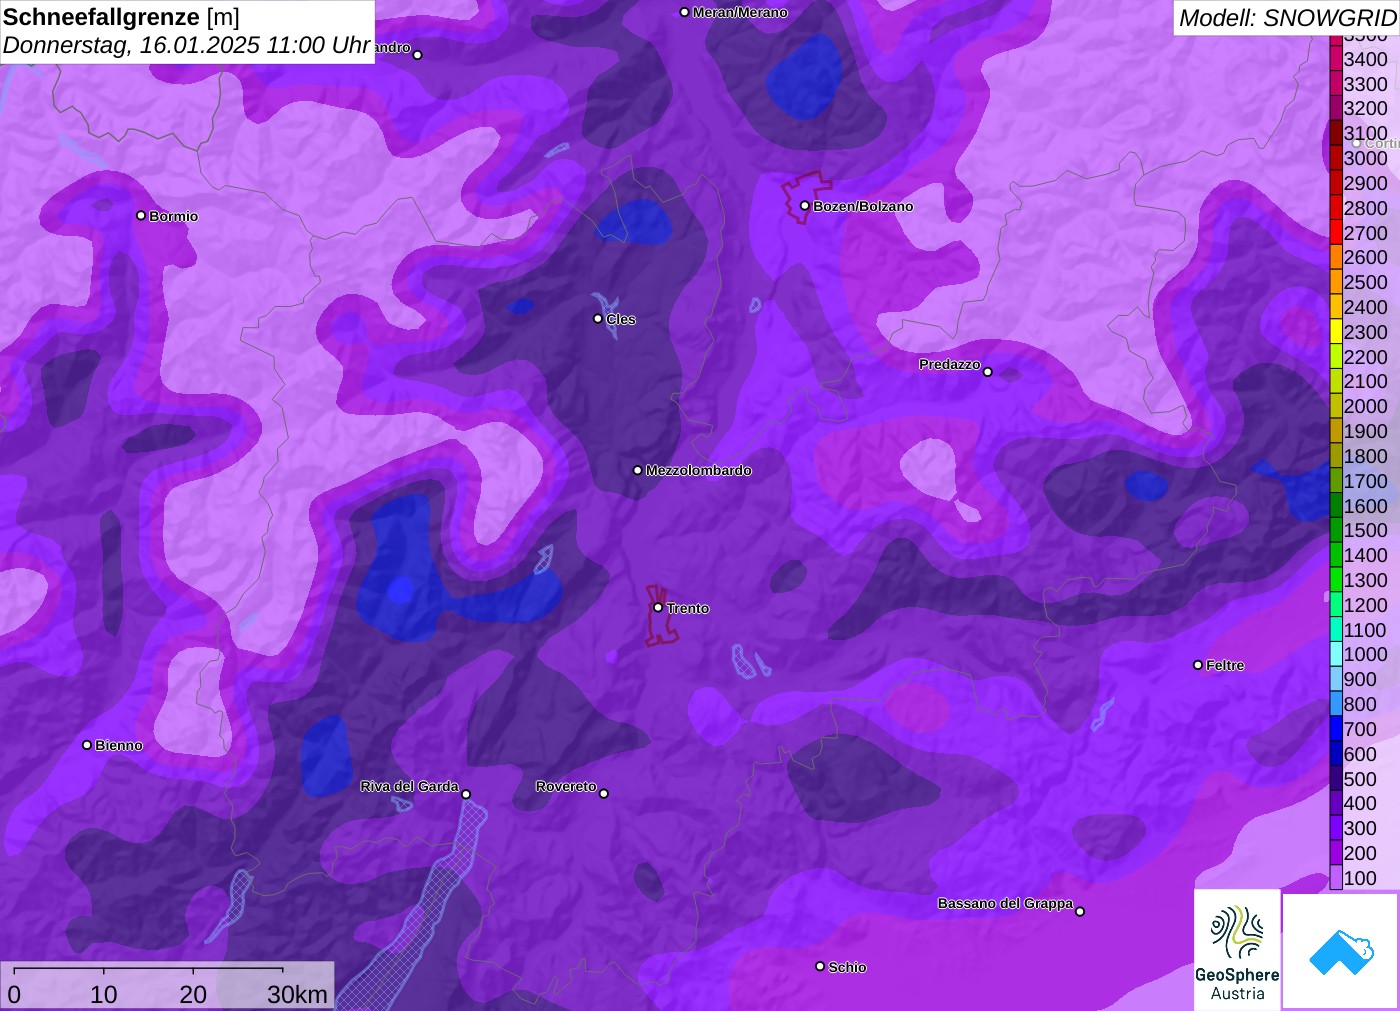This screenshot has width=1400, height=1011.
Task: Click the Bozen/Bolzano label
Action: coord(863,206)
